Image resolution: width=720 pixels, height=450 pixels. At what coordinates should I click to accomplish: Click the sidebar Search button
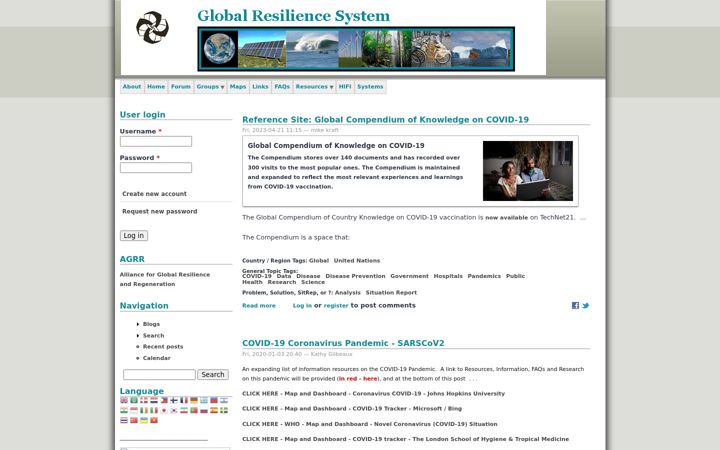[213, 375]
